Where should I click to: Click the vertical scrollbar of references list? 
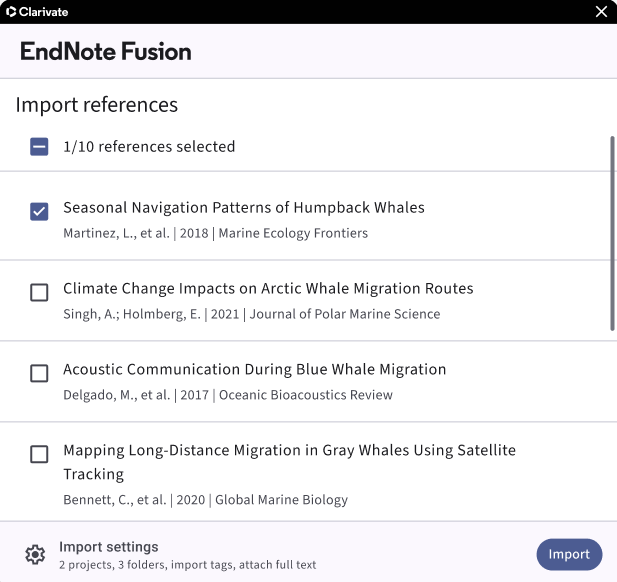pyautogui.click(x=612, y=233)
